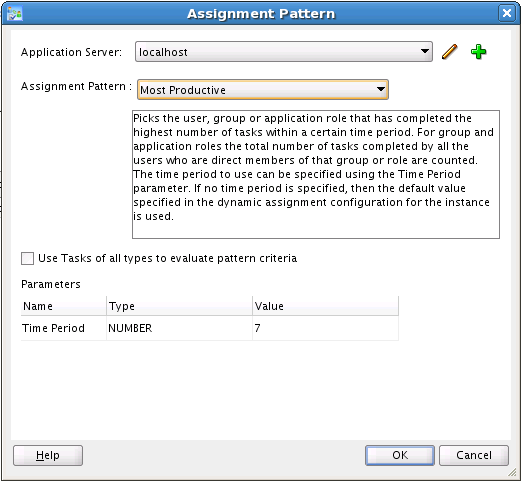Click the pencil edit server icon
This screenshot has height=481, width=521.
point(449,52)
